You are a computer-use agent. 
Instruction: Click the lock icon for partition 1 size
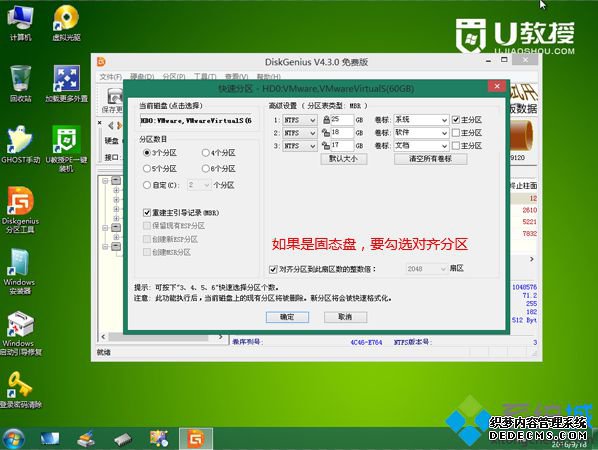tap(326, 120)
